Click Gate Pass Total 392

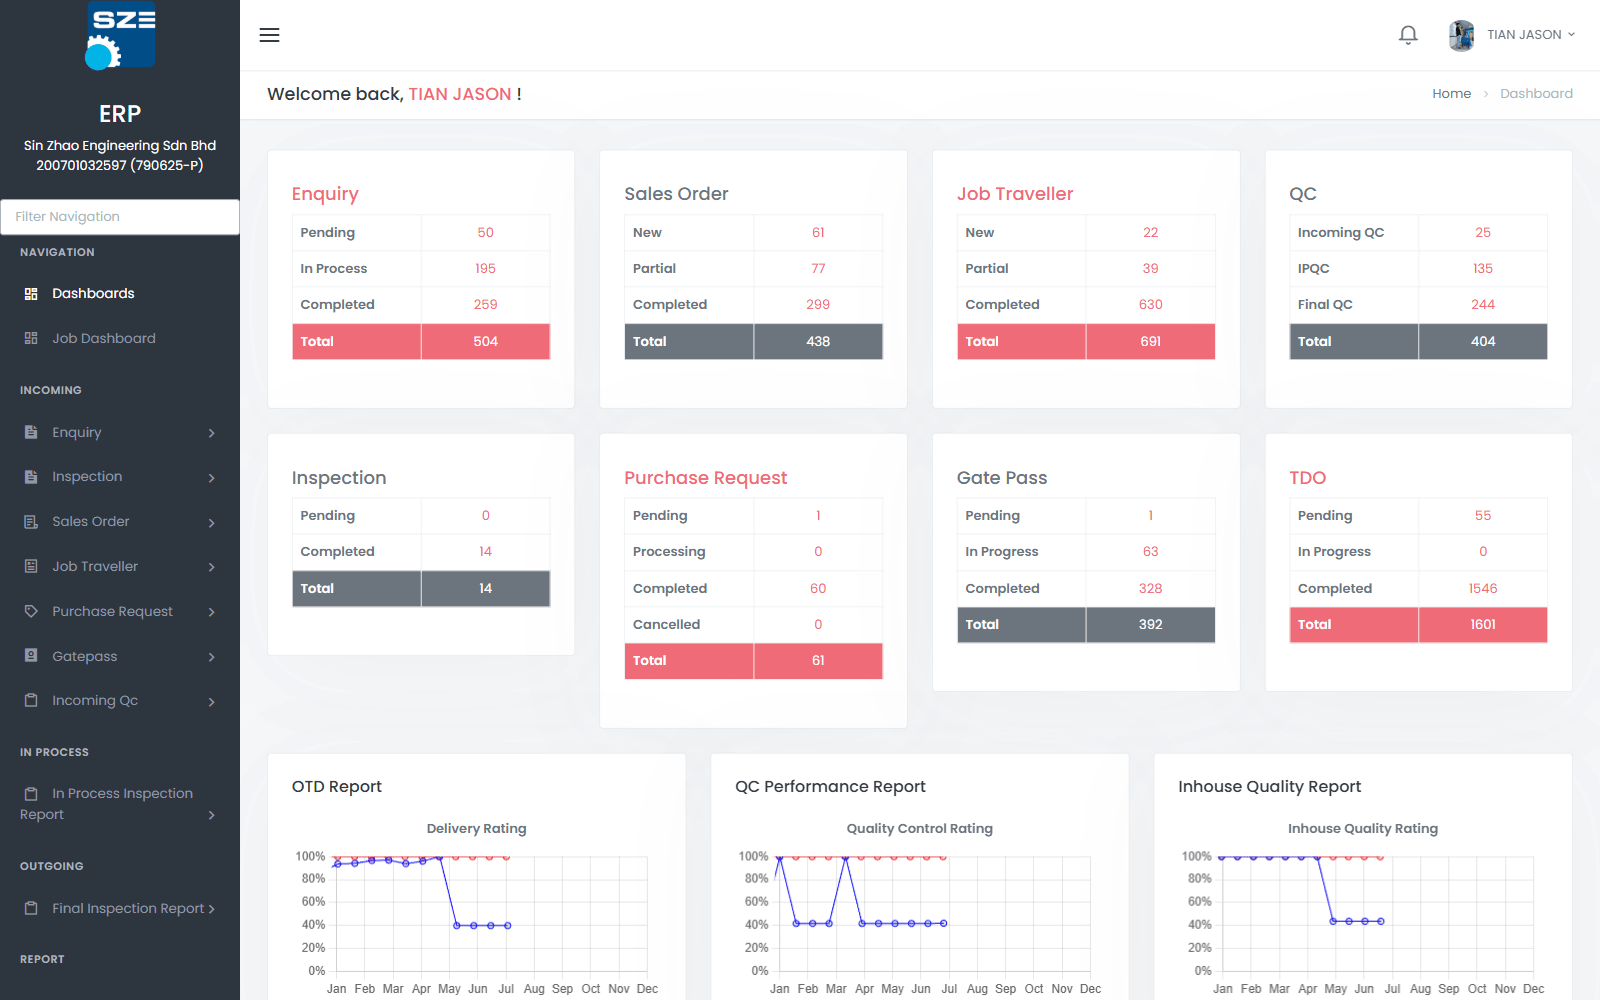pyautogui.click(x=1150, y=624)
